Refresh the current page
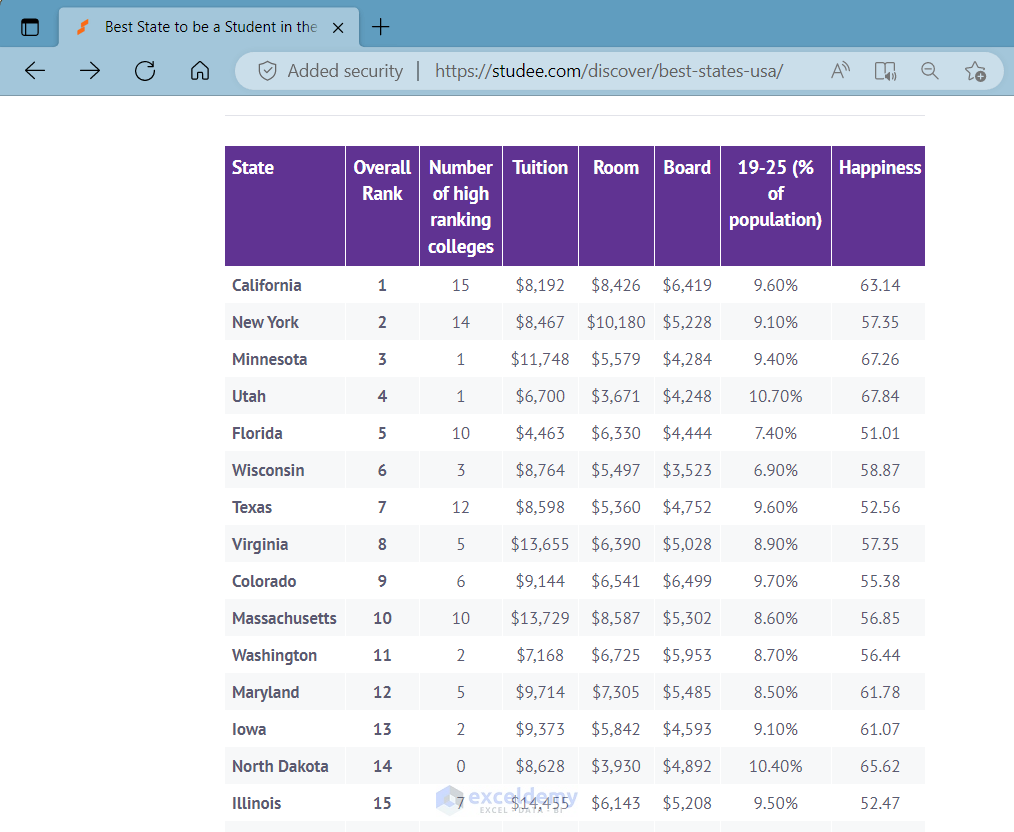Image resolution: width=1014 pixels, height=832 pixels. point(145,71)
